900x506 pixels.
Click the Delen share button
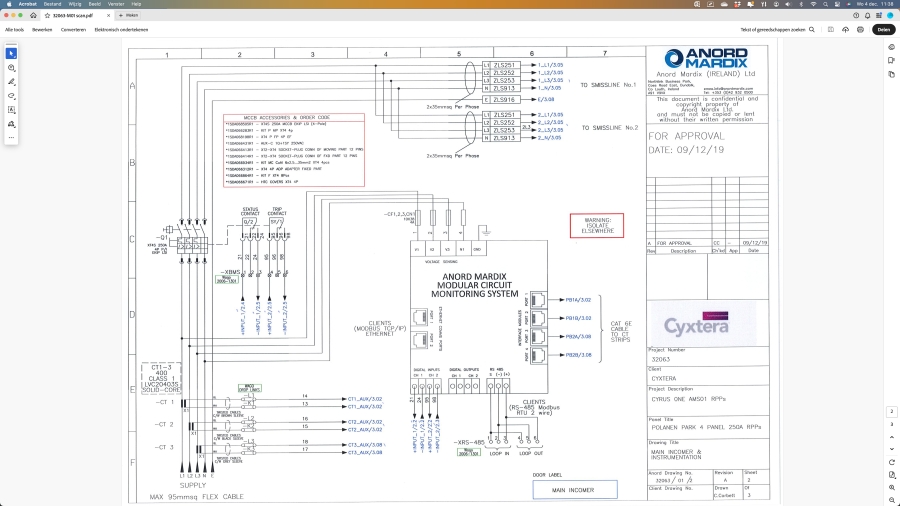click(x=883, y=30)
